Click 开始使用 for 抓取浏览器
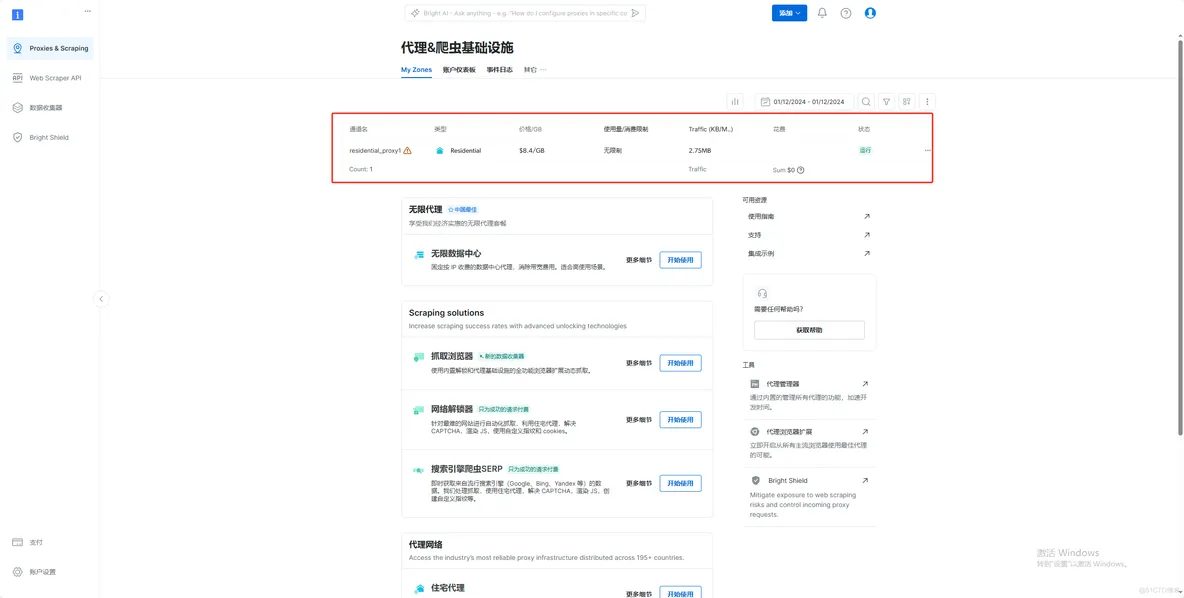The height and width of the screenshot is (598, 1184). tap(680, 363)
